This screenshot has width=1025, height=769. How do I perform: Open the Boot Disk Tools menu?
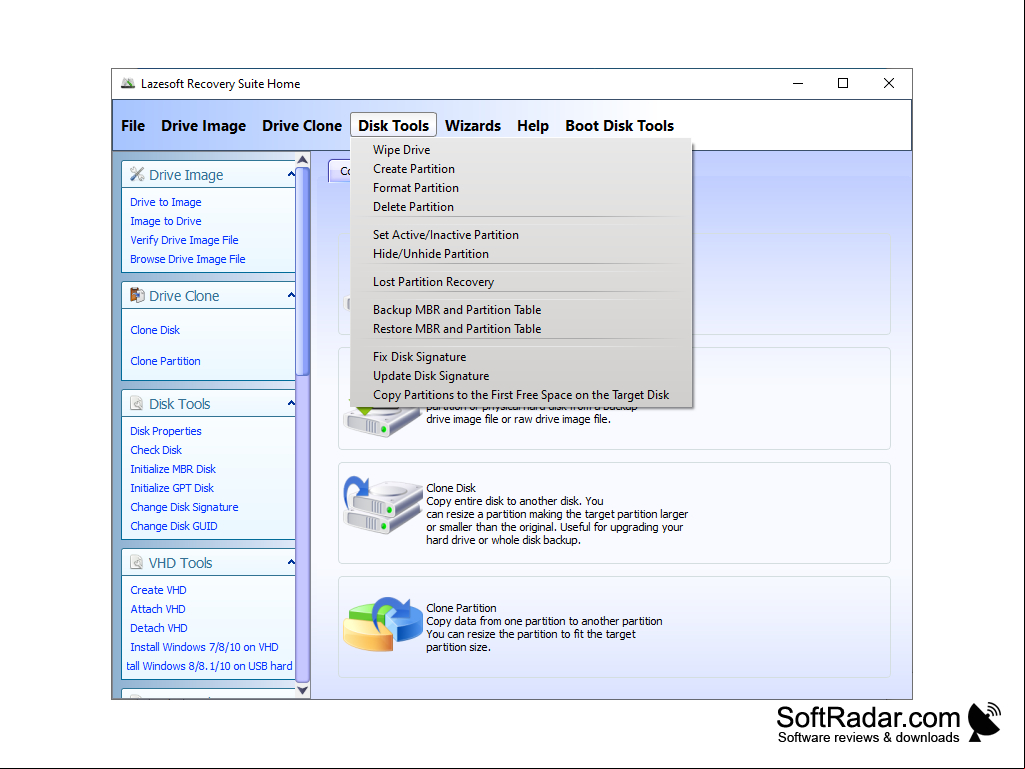coord(619,126)
